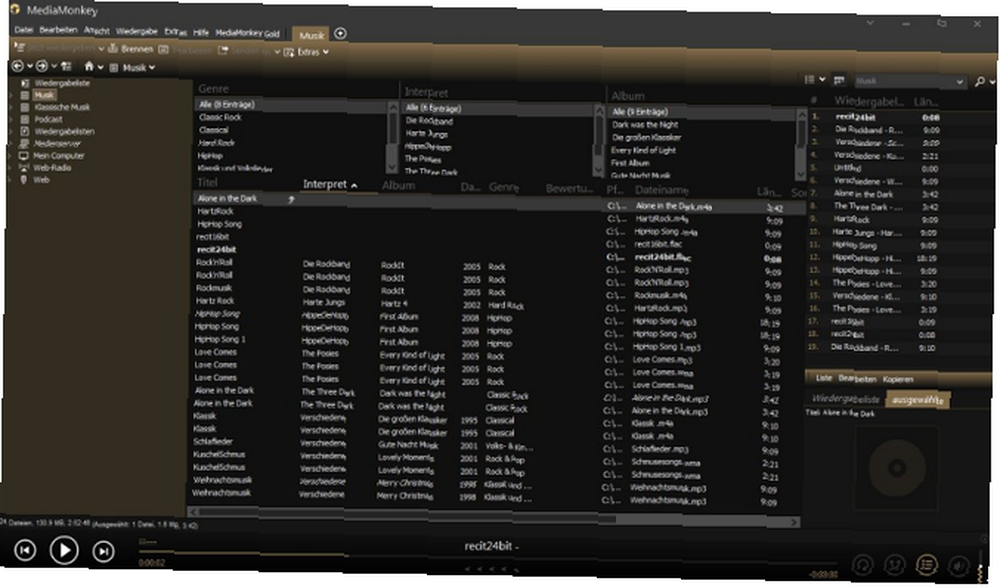
Task: Open the home icon dropdown arrow
Action: 100,67
